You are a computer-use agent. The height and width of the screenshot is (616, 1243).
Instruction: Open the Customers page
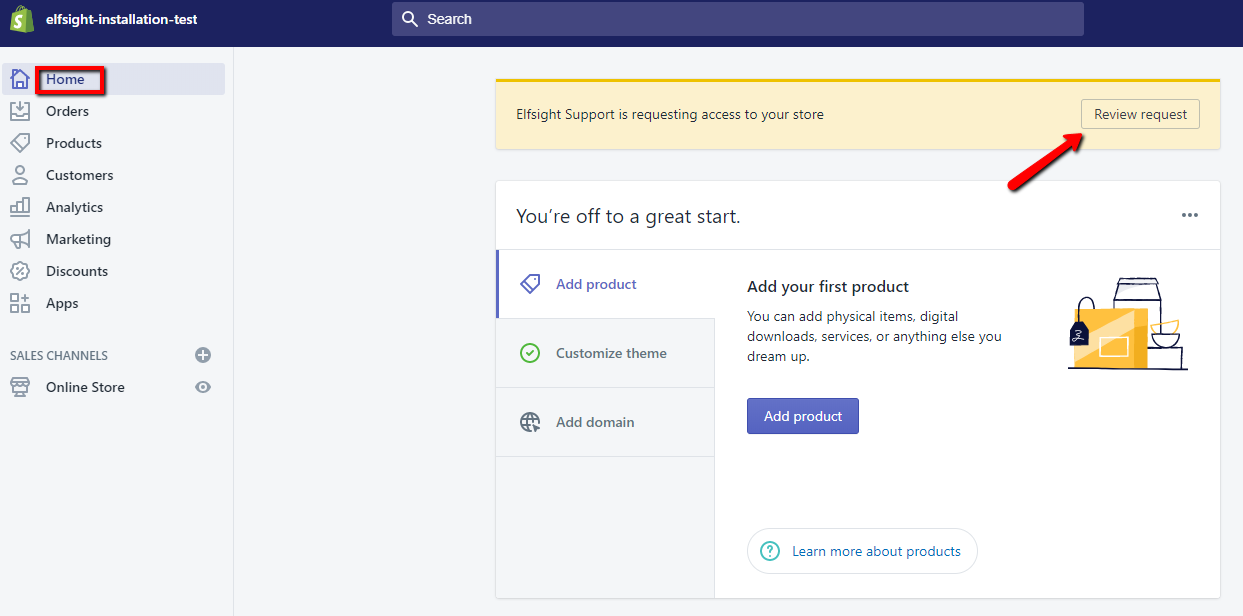80,175
